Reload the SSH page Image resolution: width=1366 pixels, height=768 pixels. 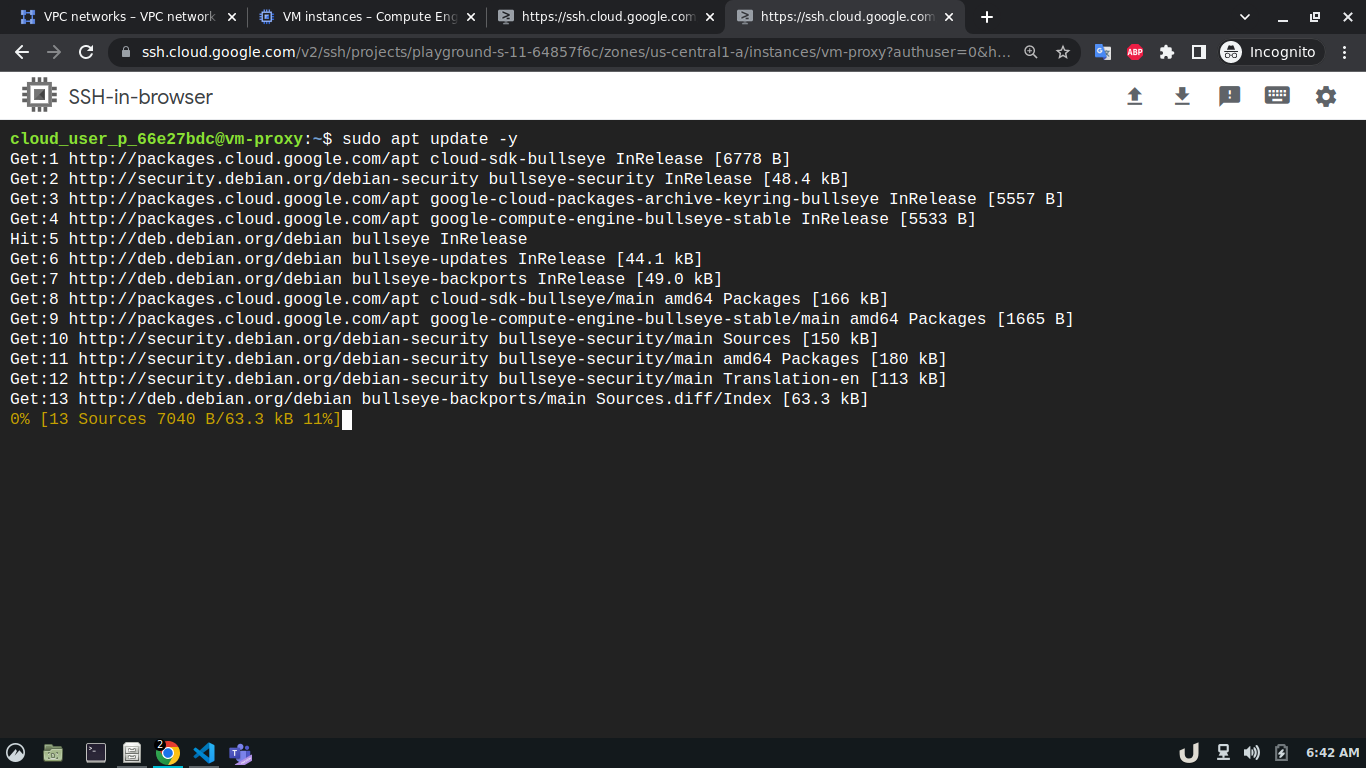(86, 52)
